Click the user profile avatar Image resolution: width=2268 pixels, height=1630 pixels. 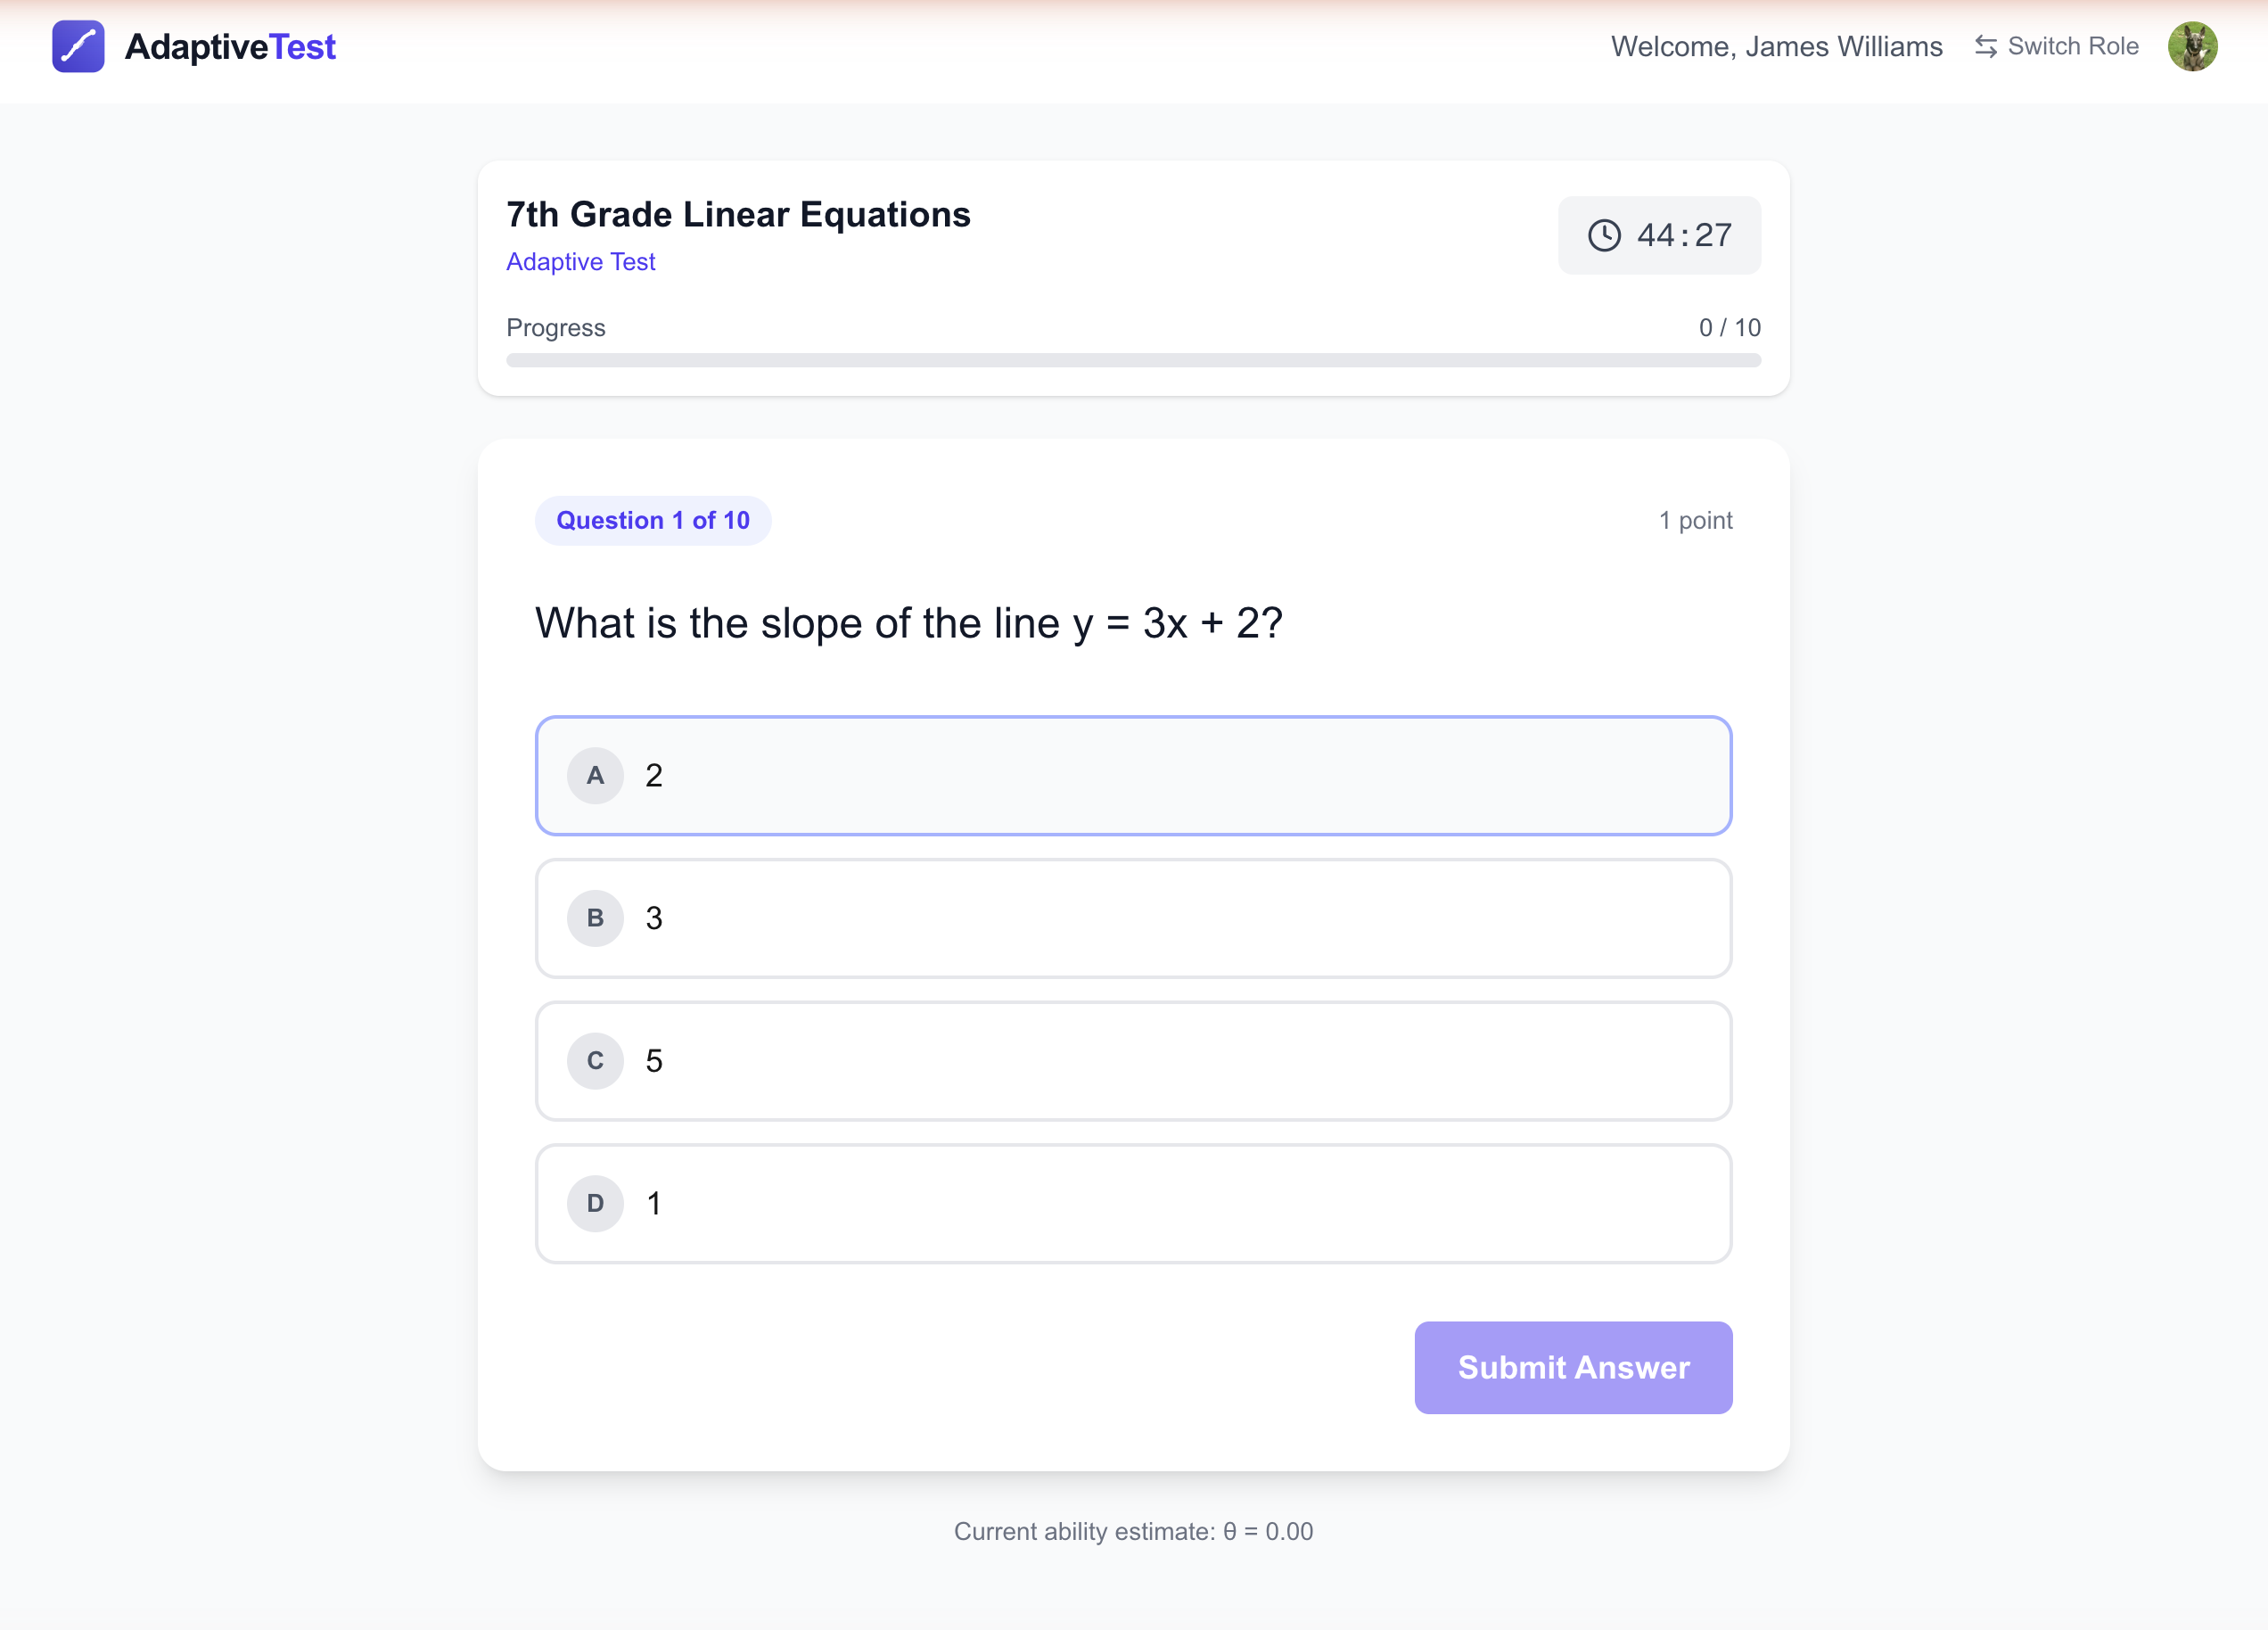click(x=2192, y=47)
